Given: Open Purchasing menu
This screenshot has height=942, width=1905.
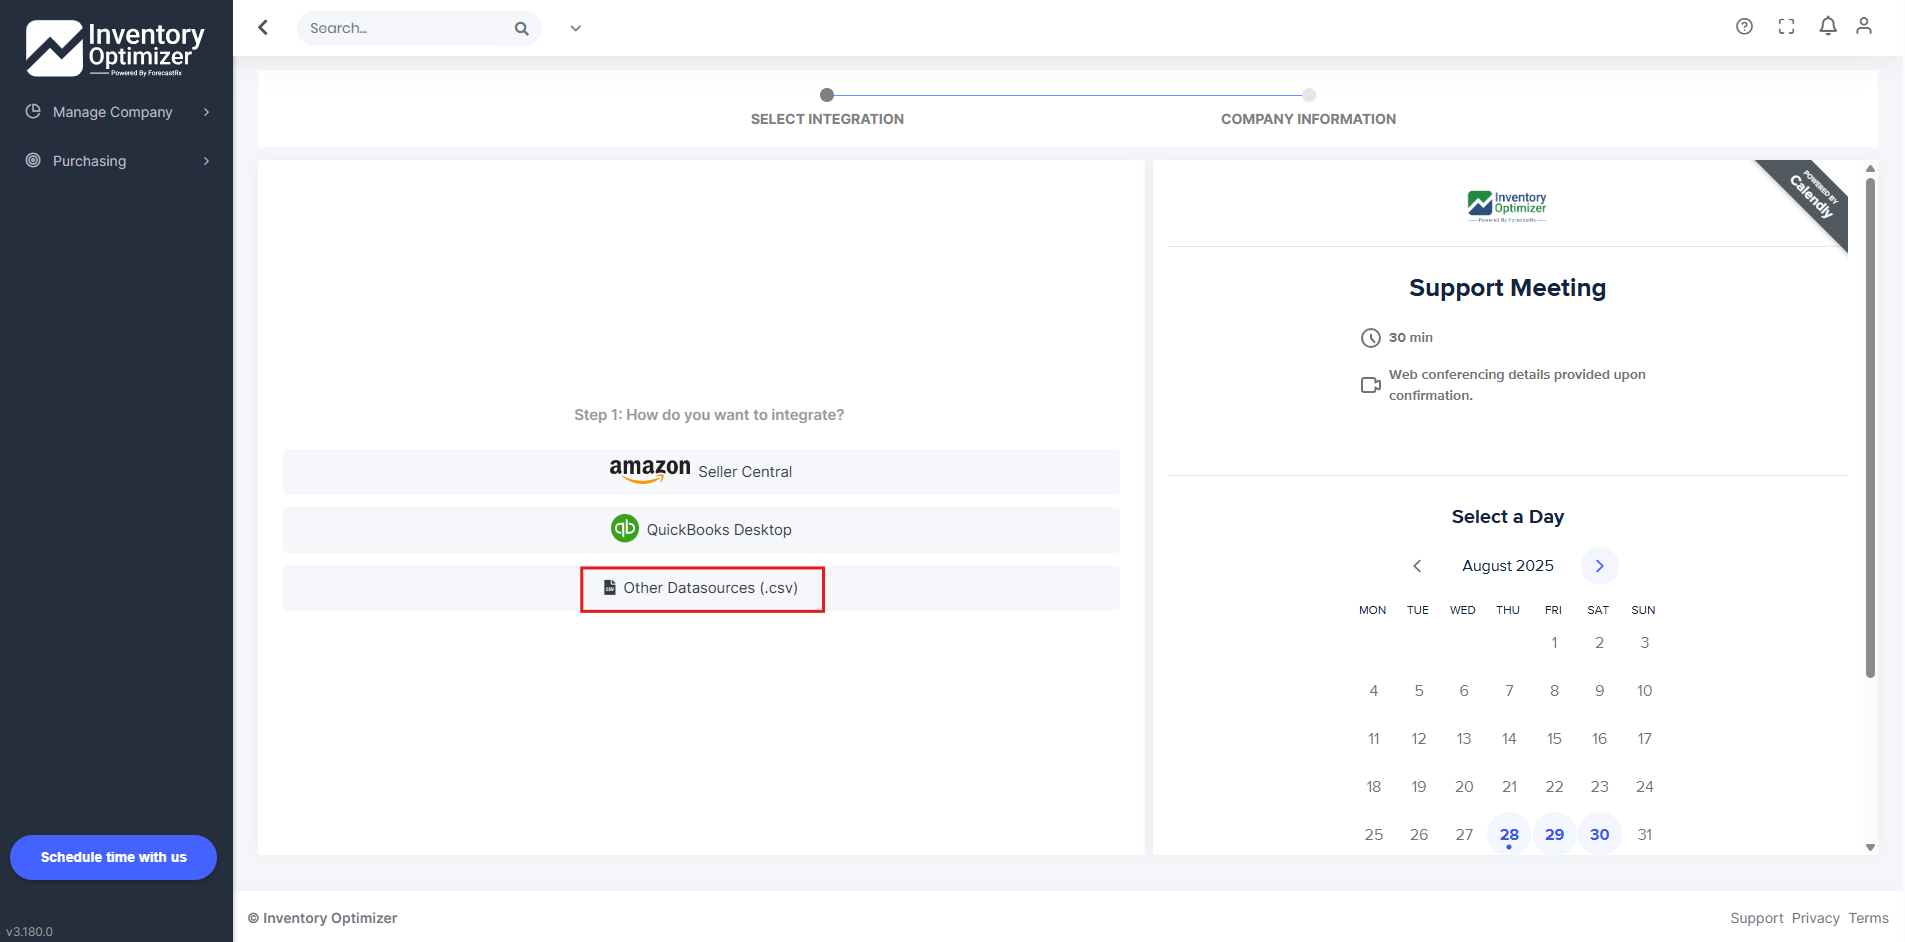Looking at the screenshot, I should click(x=117, y=161).
